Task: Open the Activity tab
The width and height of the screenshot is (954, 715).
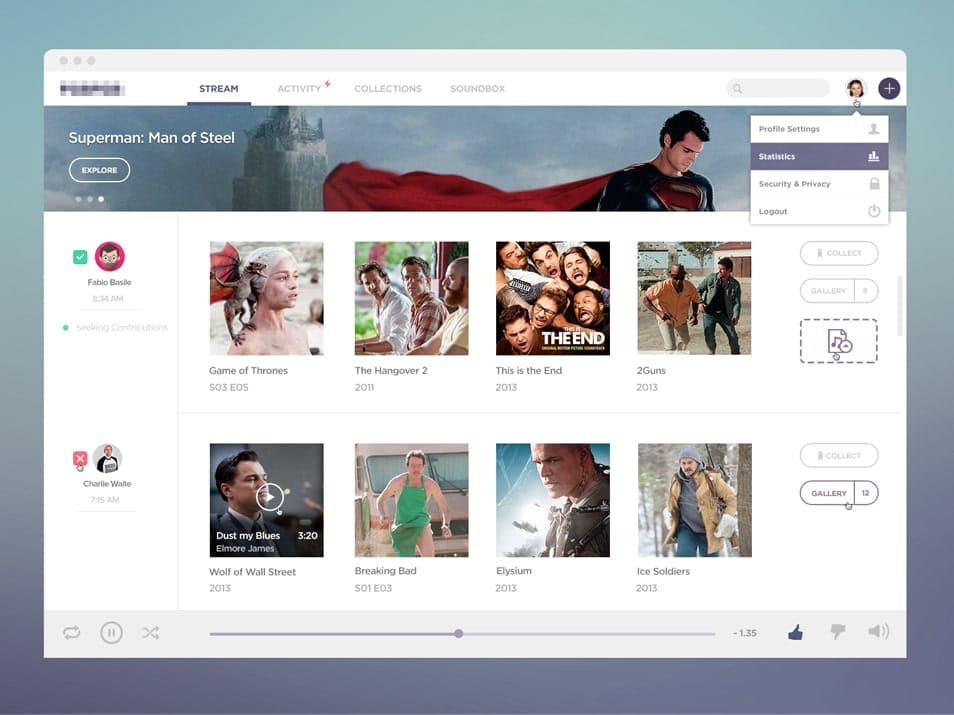Action: 299,89
